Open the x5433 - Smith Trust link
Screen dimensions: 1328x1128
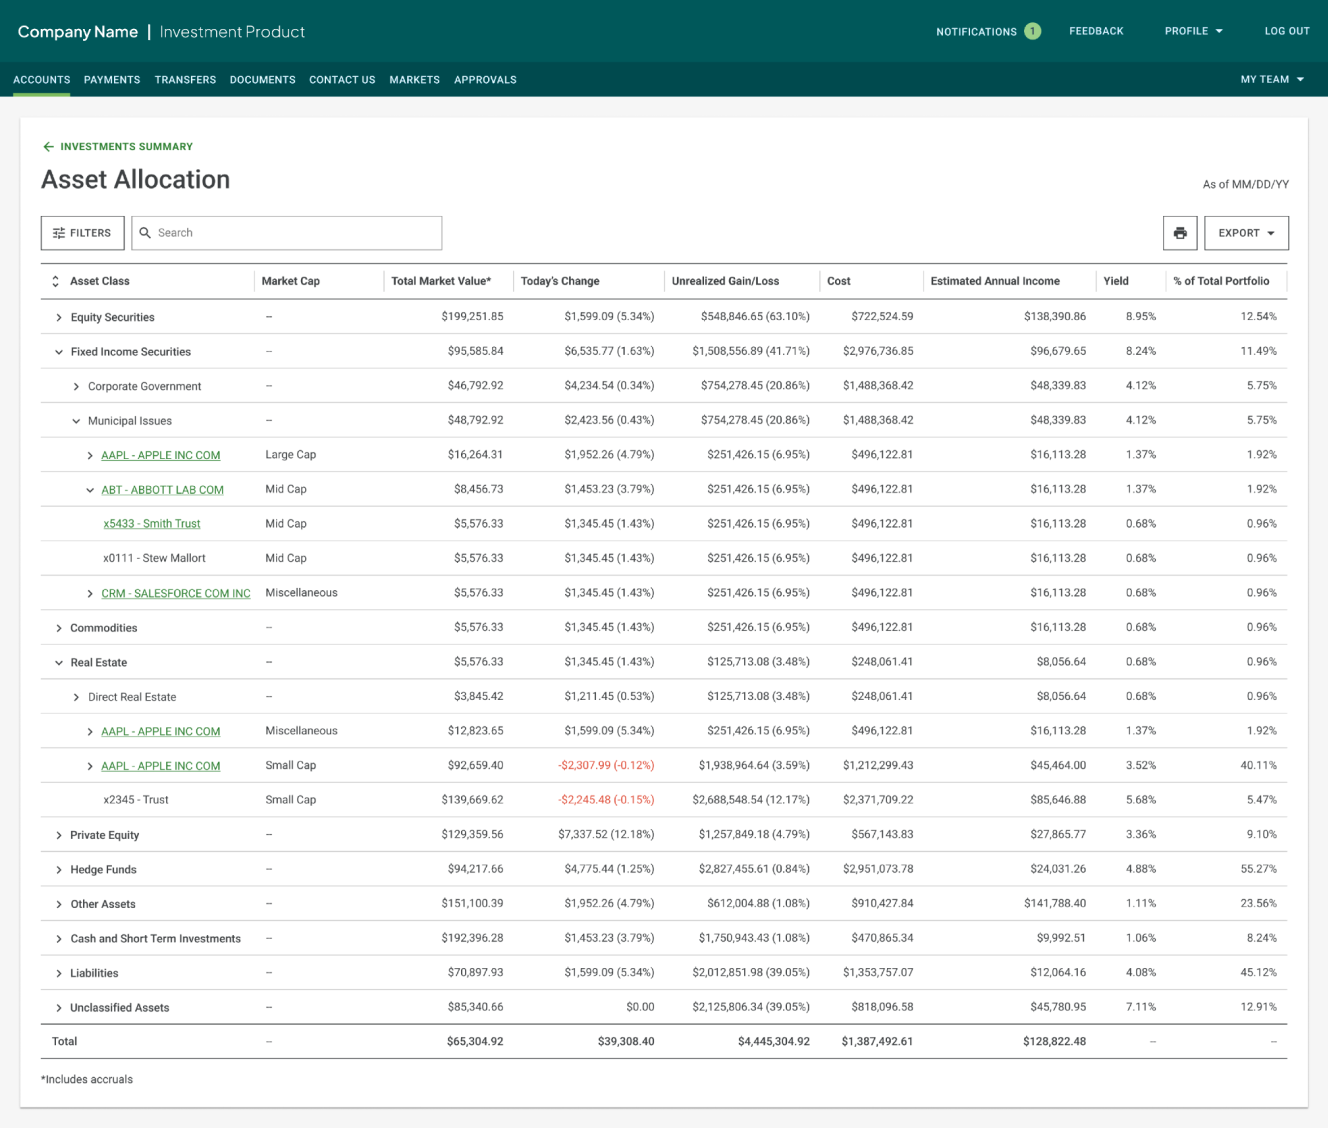[x=152, y=524]
